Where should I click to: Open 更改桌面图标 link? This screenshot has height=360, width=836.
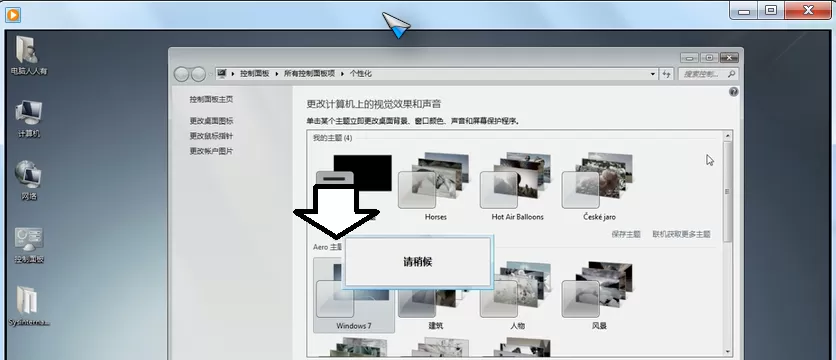(x=211, y=121)
